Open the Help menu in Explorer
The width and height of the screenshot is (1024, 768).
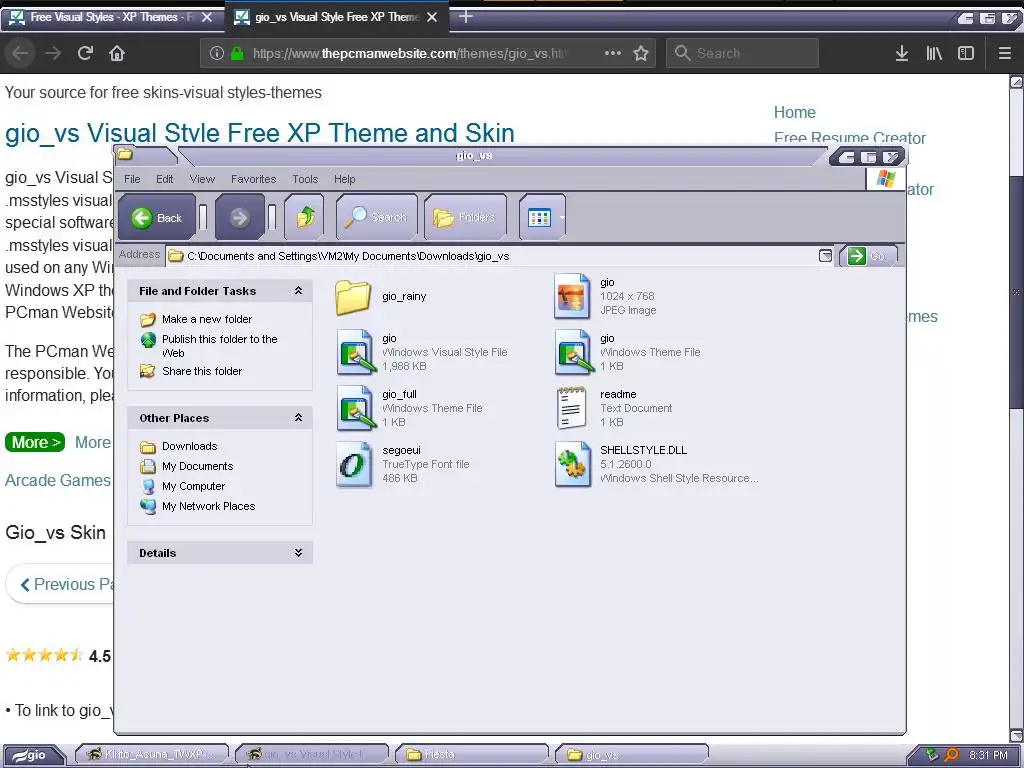pos(345,179)
